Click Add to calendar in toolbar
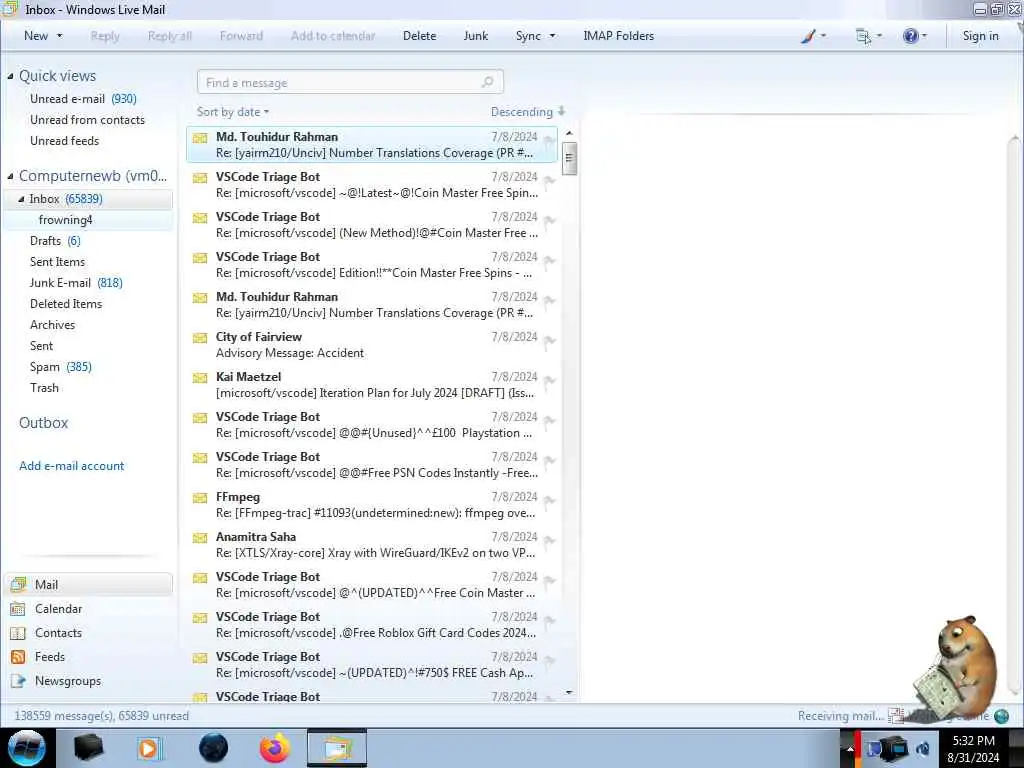This screenshot has width=1024, height=768. (333, 36)
